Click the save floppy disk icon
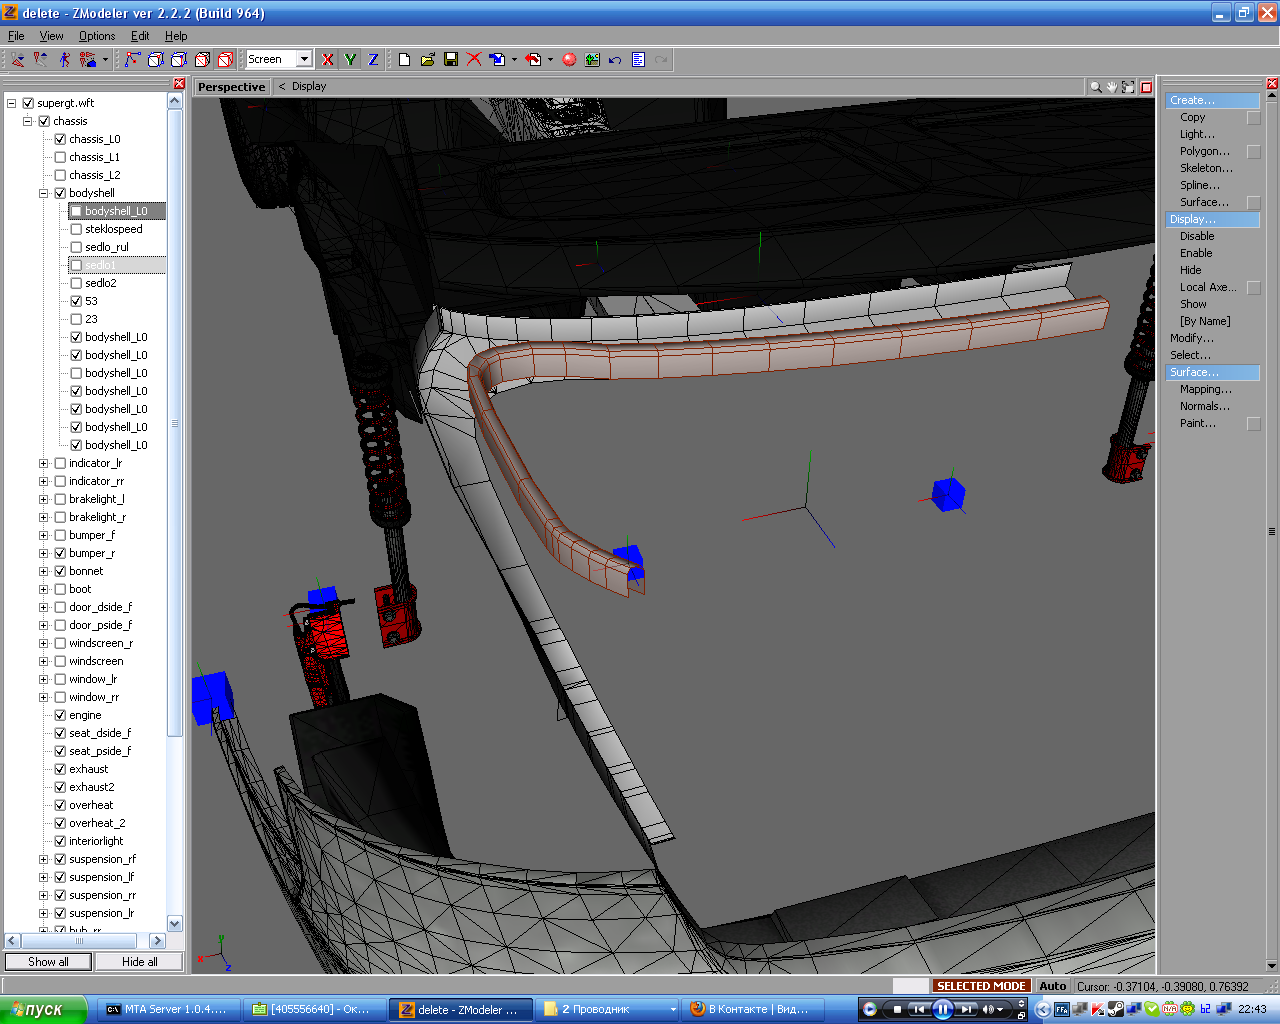 [451, 60]
